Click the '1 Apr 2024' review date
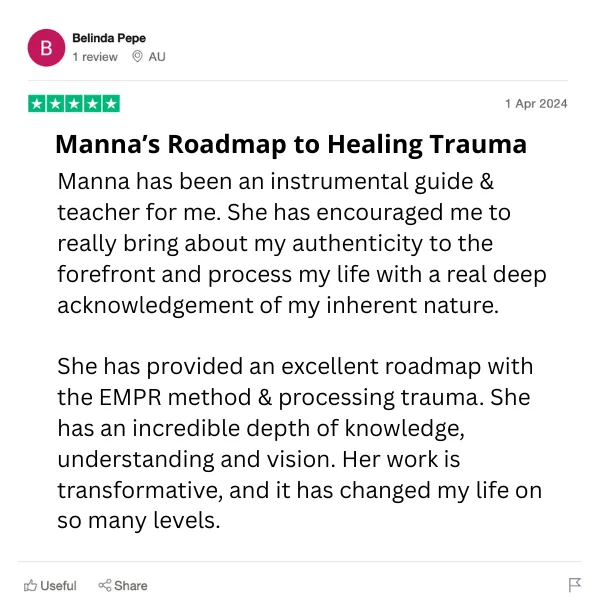Image resolution: width=600 pixels, height=600 pixels. coord(536,104)
